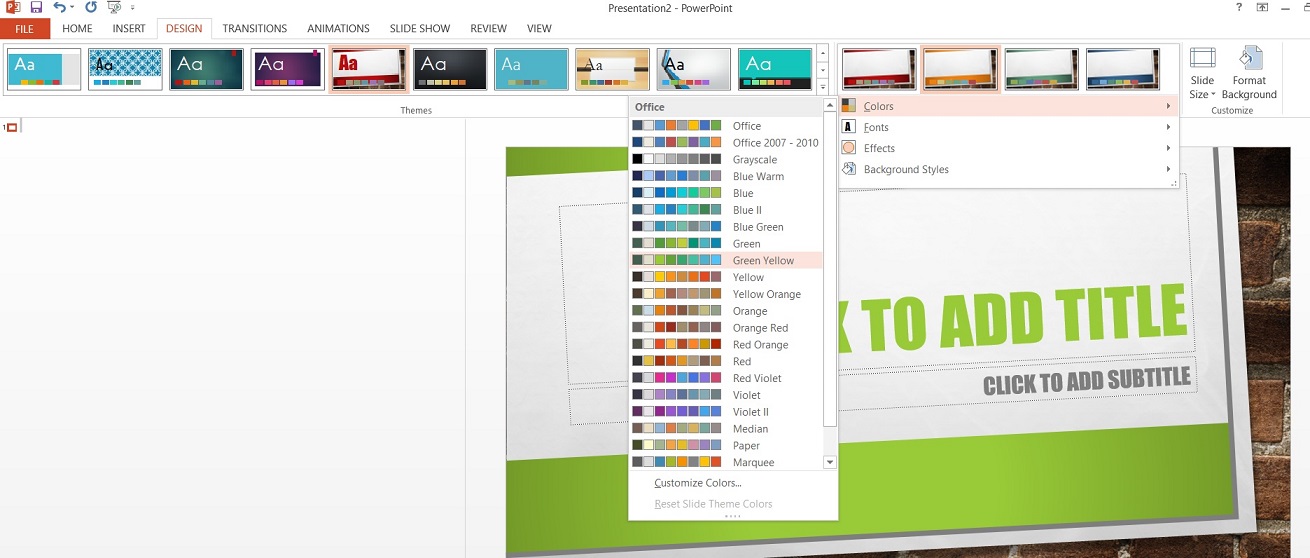Expand the Colors submenu arrow

point(1167,106)
